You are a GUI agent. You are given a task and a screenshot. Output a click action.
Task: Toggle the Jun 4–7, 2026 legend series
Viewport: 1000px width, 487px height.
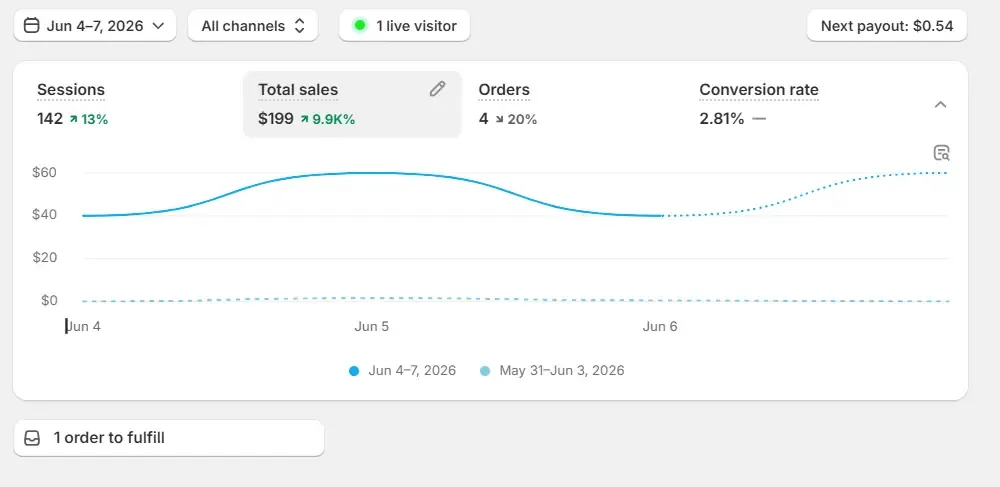point(402,370)
